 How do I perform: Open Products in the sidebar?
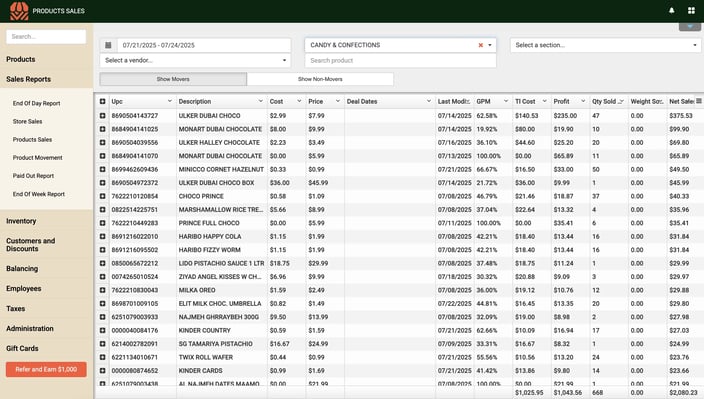click(21, 59)
